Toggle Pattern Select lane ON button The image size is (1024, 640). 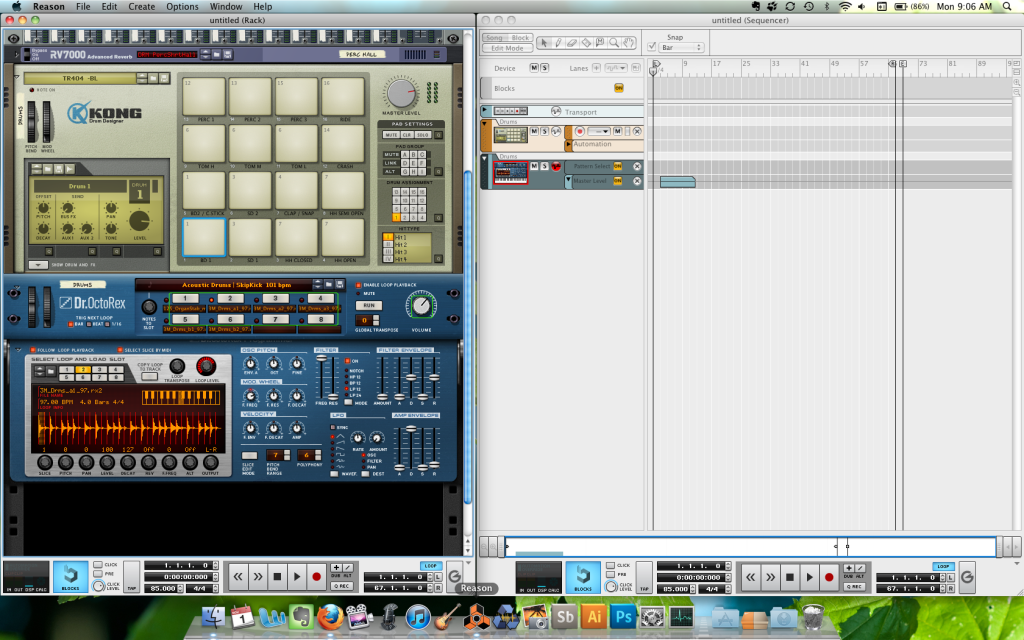618,167
